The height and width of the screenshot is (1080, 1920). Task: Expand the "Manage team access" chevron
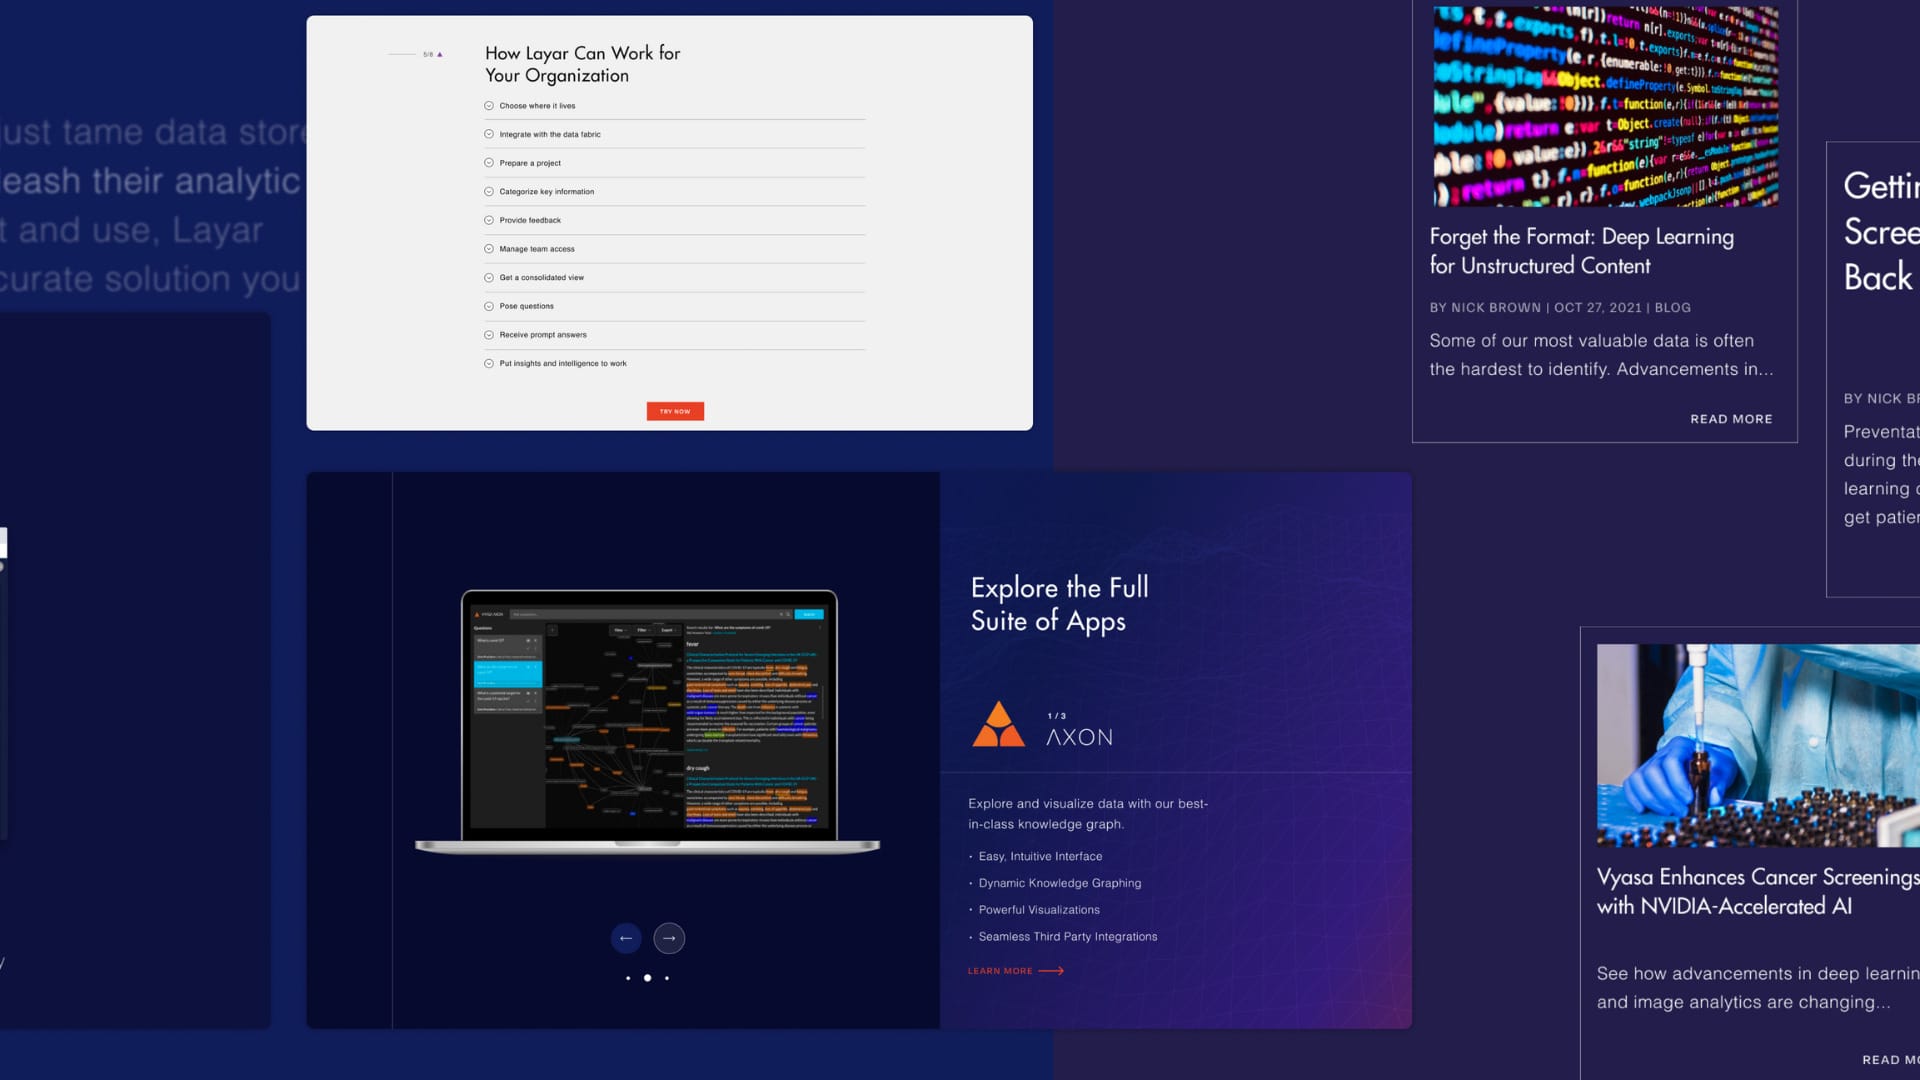(x=489, y=249)
